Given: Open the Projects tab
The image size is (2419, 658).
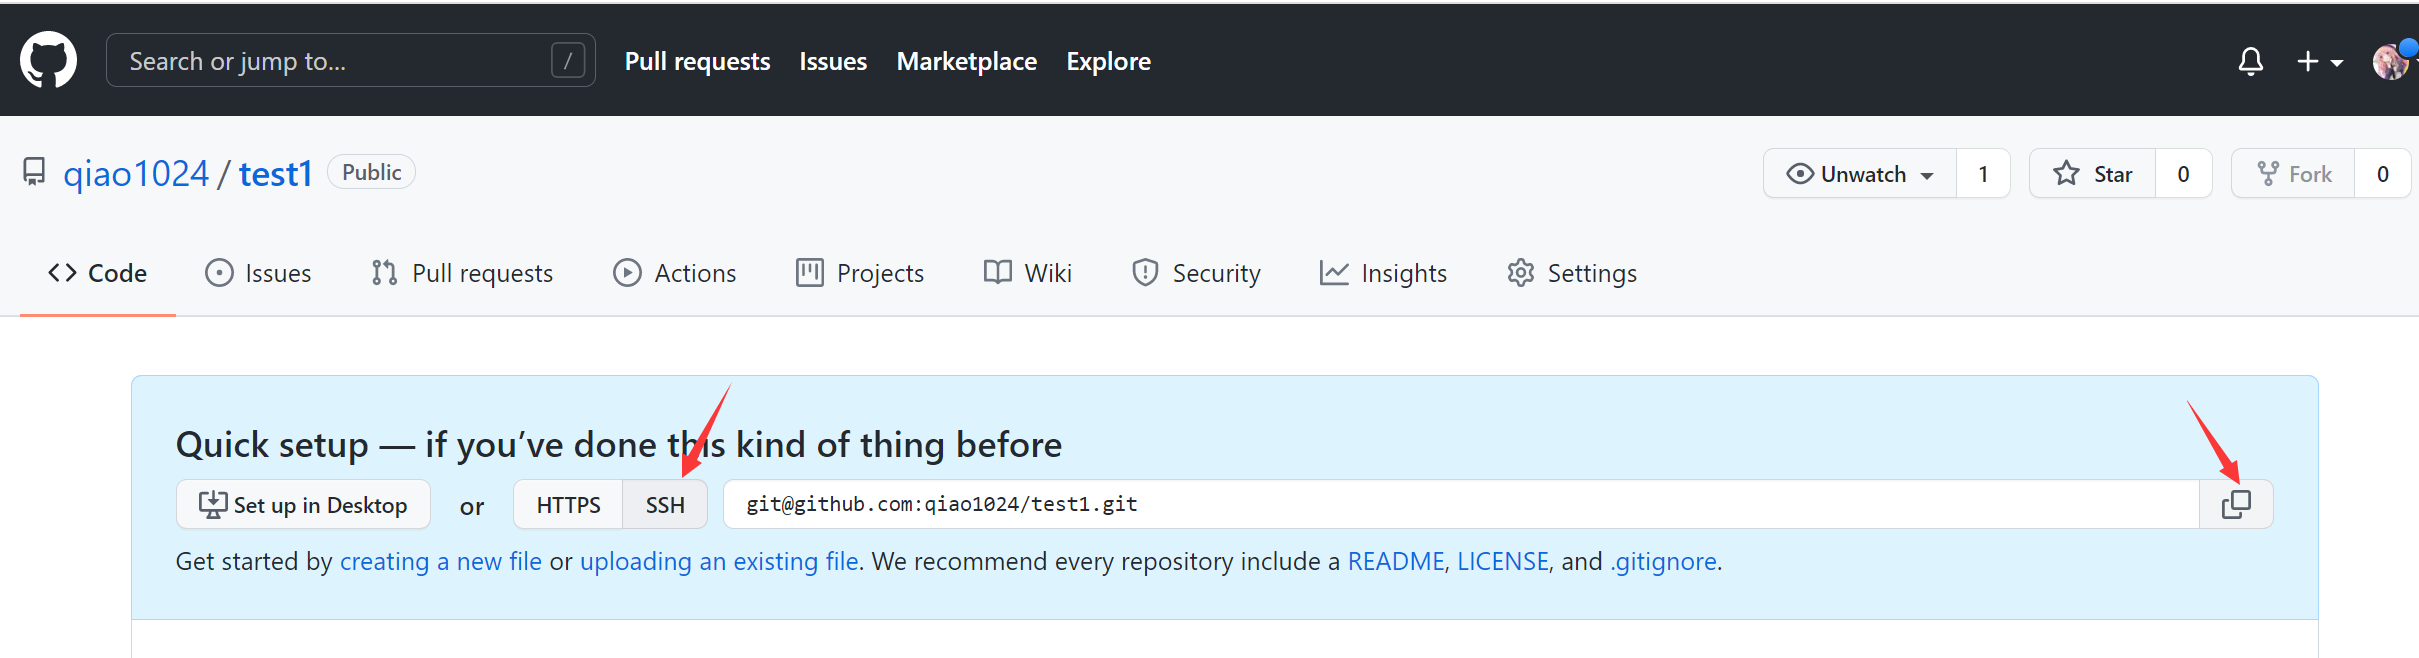Looking at the screenshot, I should pyautogui.click(x=860, y=273).
